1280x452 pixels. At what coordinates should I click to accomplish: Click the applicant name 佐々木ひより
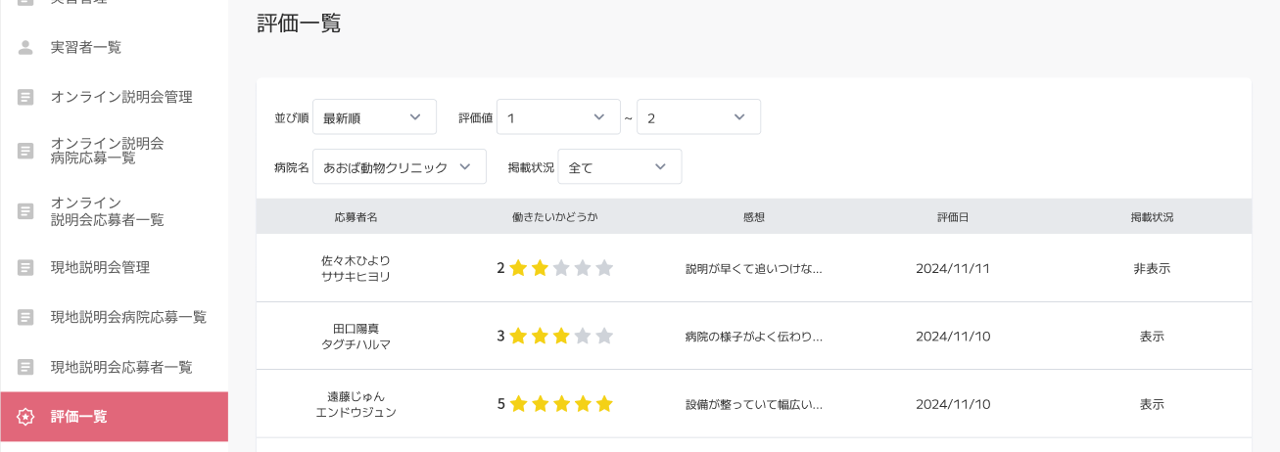click(x=355, y=260)
